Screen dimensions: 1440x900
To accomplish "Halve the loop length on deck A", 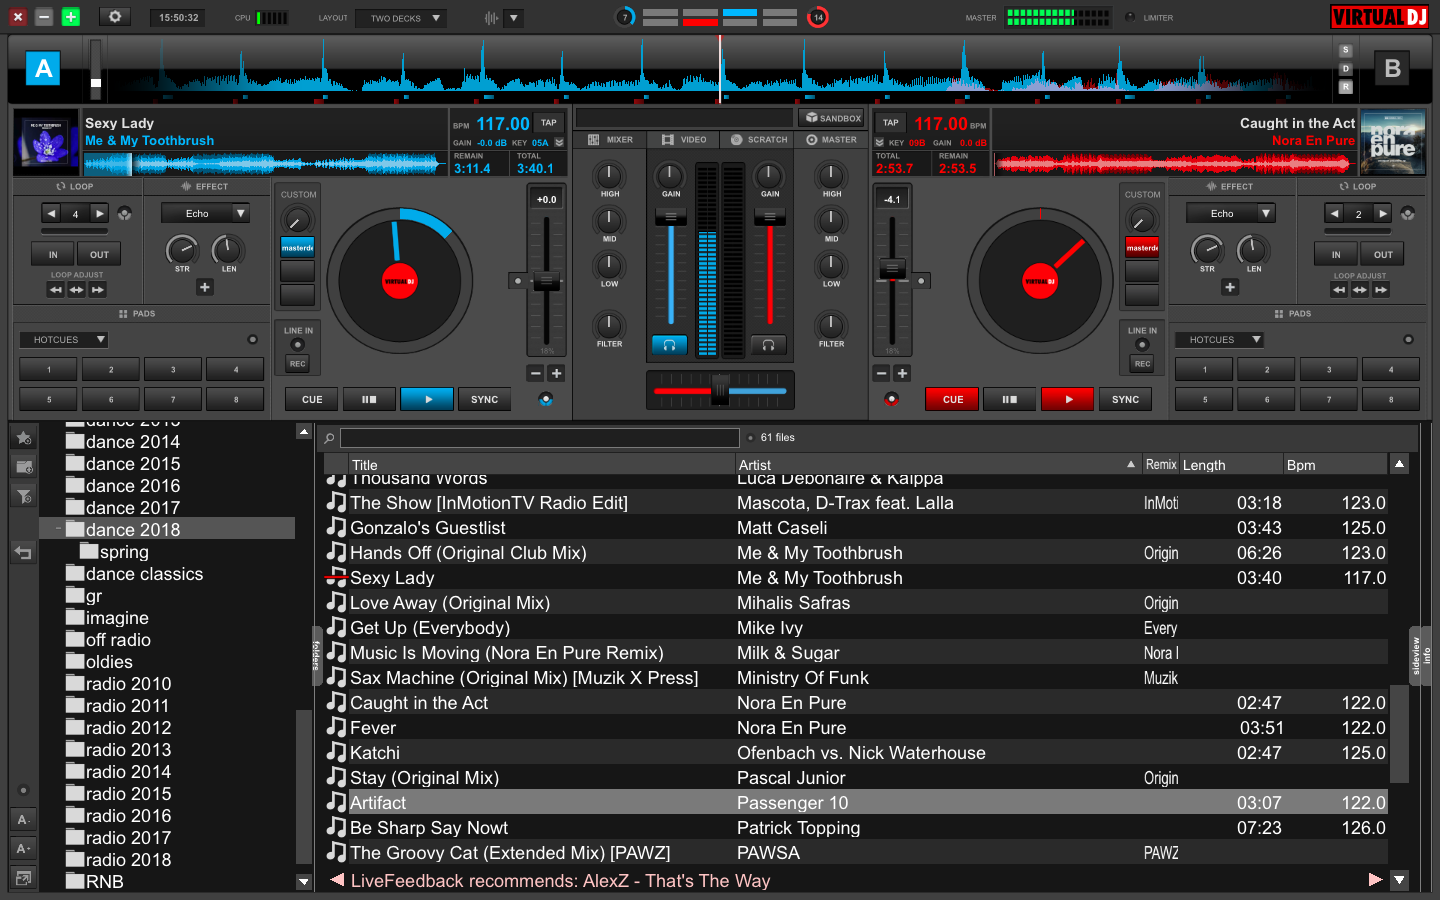I will pyautogui.click(x=51, y=213).
